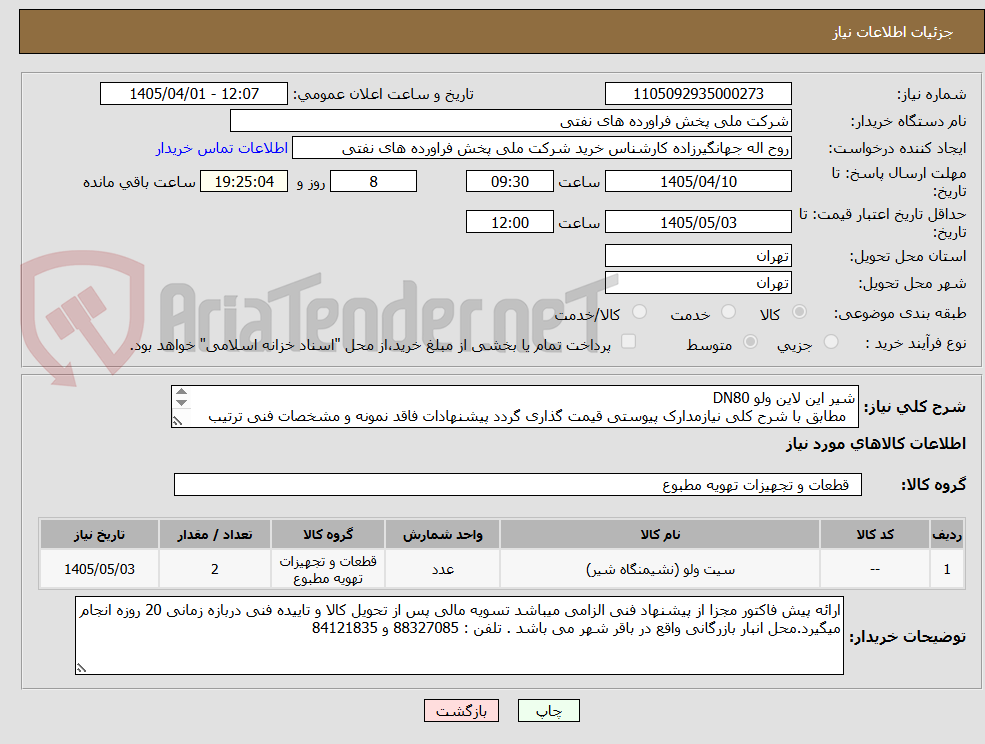Click the need number field 1105092935000273
This screenshot has width=985, height=744.
tap(698, 94)
